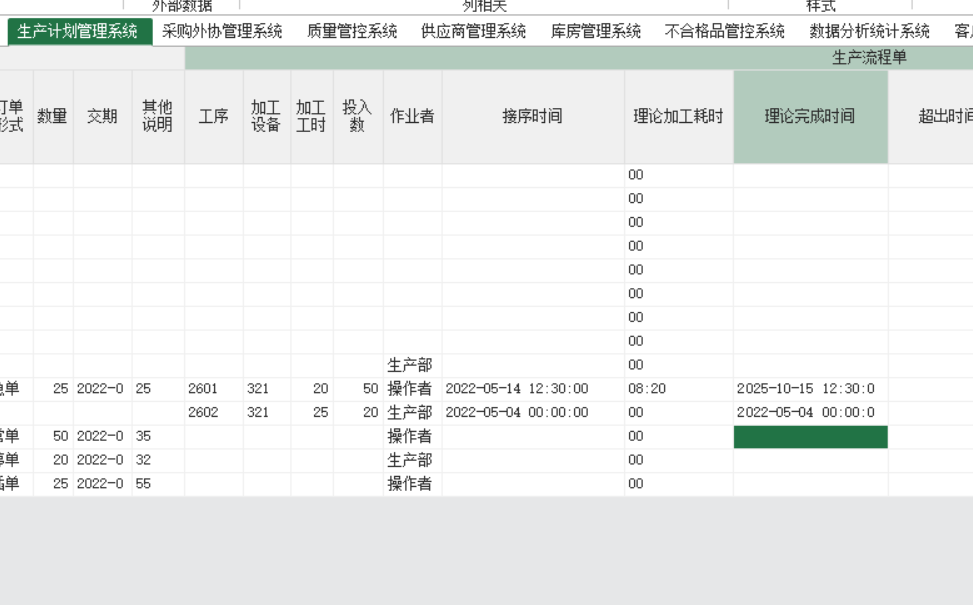Click the 08:20 理论加工耗时 cell

point(678,389)
